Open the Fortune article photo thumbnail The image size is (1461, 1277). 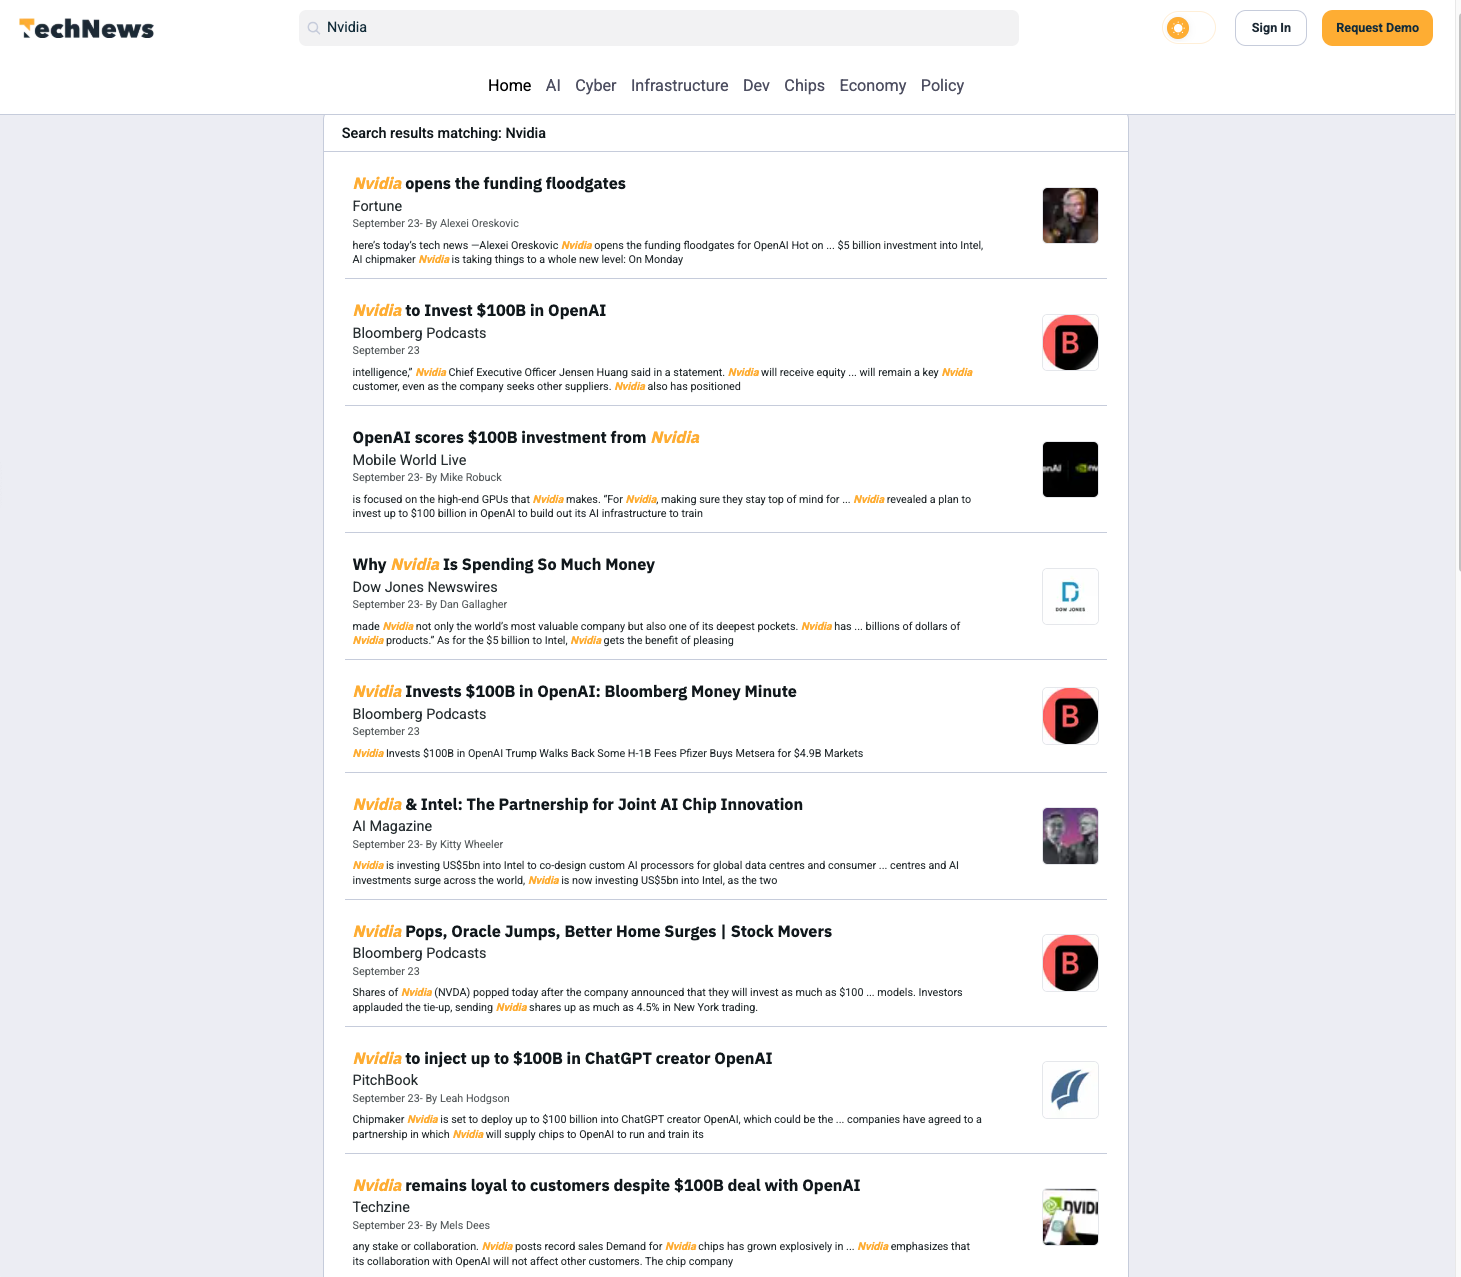[1070, 216]
